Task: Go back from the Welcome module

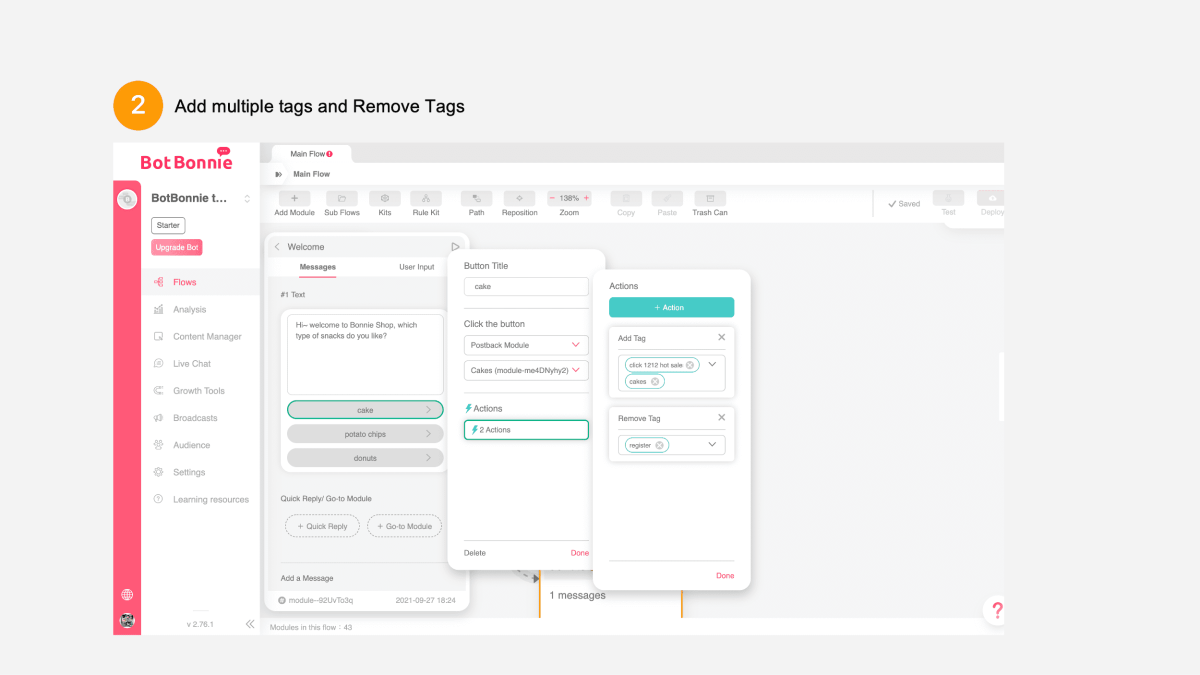Action: tap(277, 247)
